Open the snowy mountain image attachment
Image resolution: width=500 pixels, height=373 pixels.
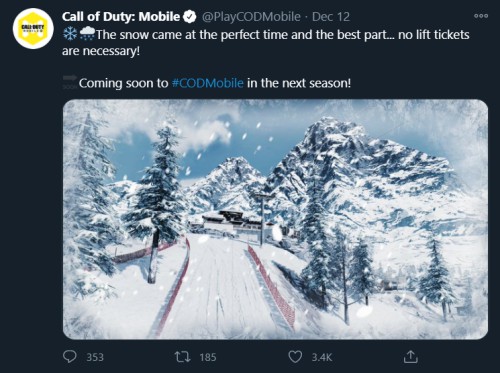coord(275,219)
